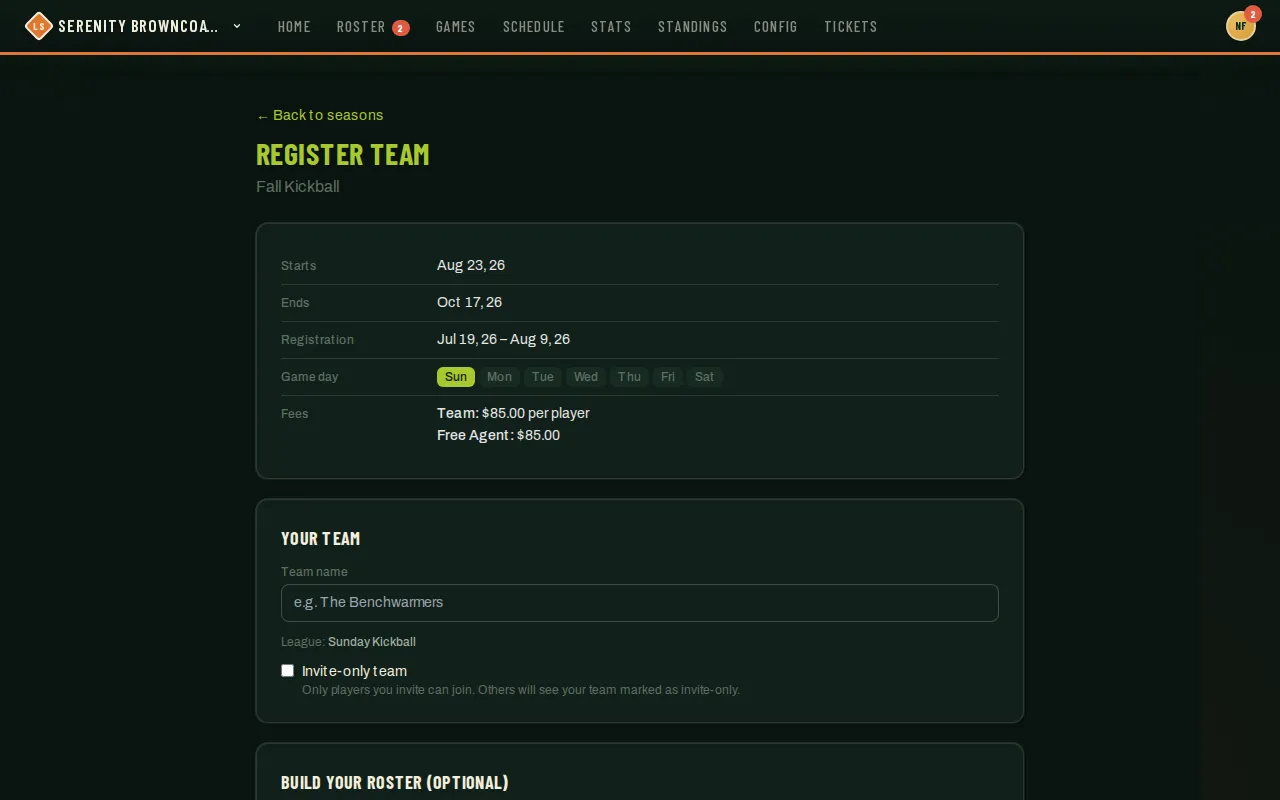View the Stats page
Viewport: 1280px width, 800px height.
point(611,27)
